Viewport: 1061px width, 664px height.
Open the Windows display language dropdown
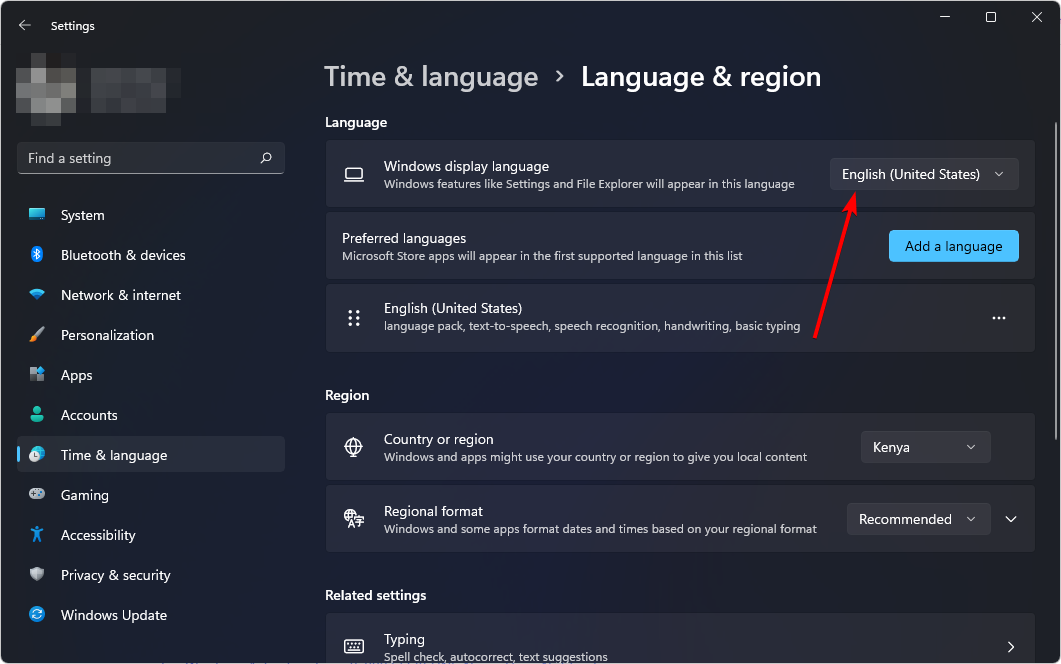[922, 173]
